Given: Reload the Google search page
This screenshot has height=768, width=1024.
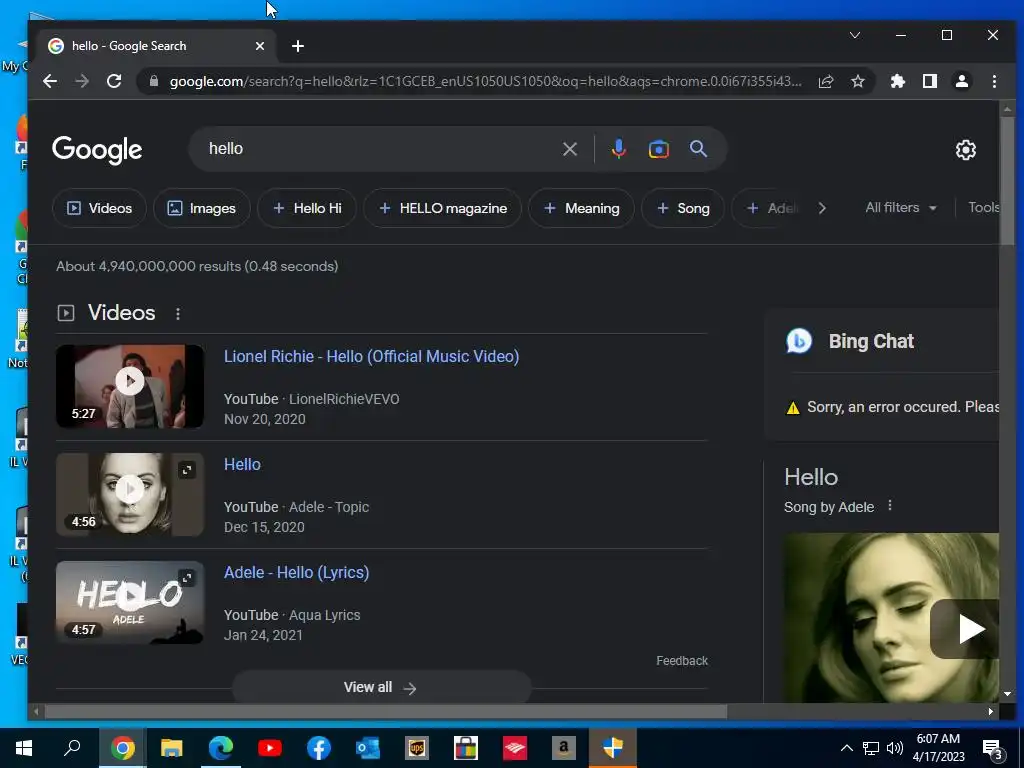Looking at the screenshot, I should pos(114,81).
